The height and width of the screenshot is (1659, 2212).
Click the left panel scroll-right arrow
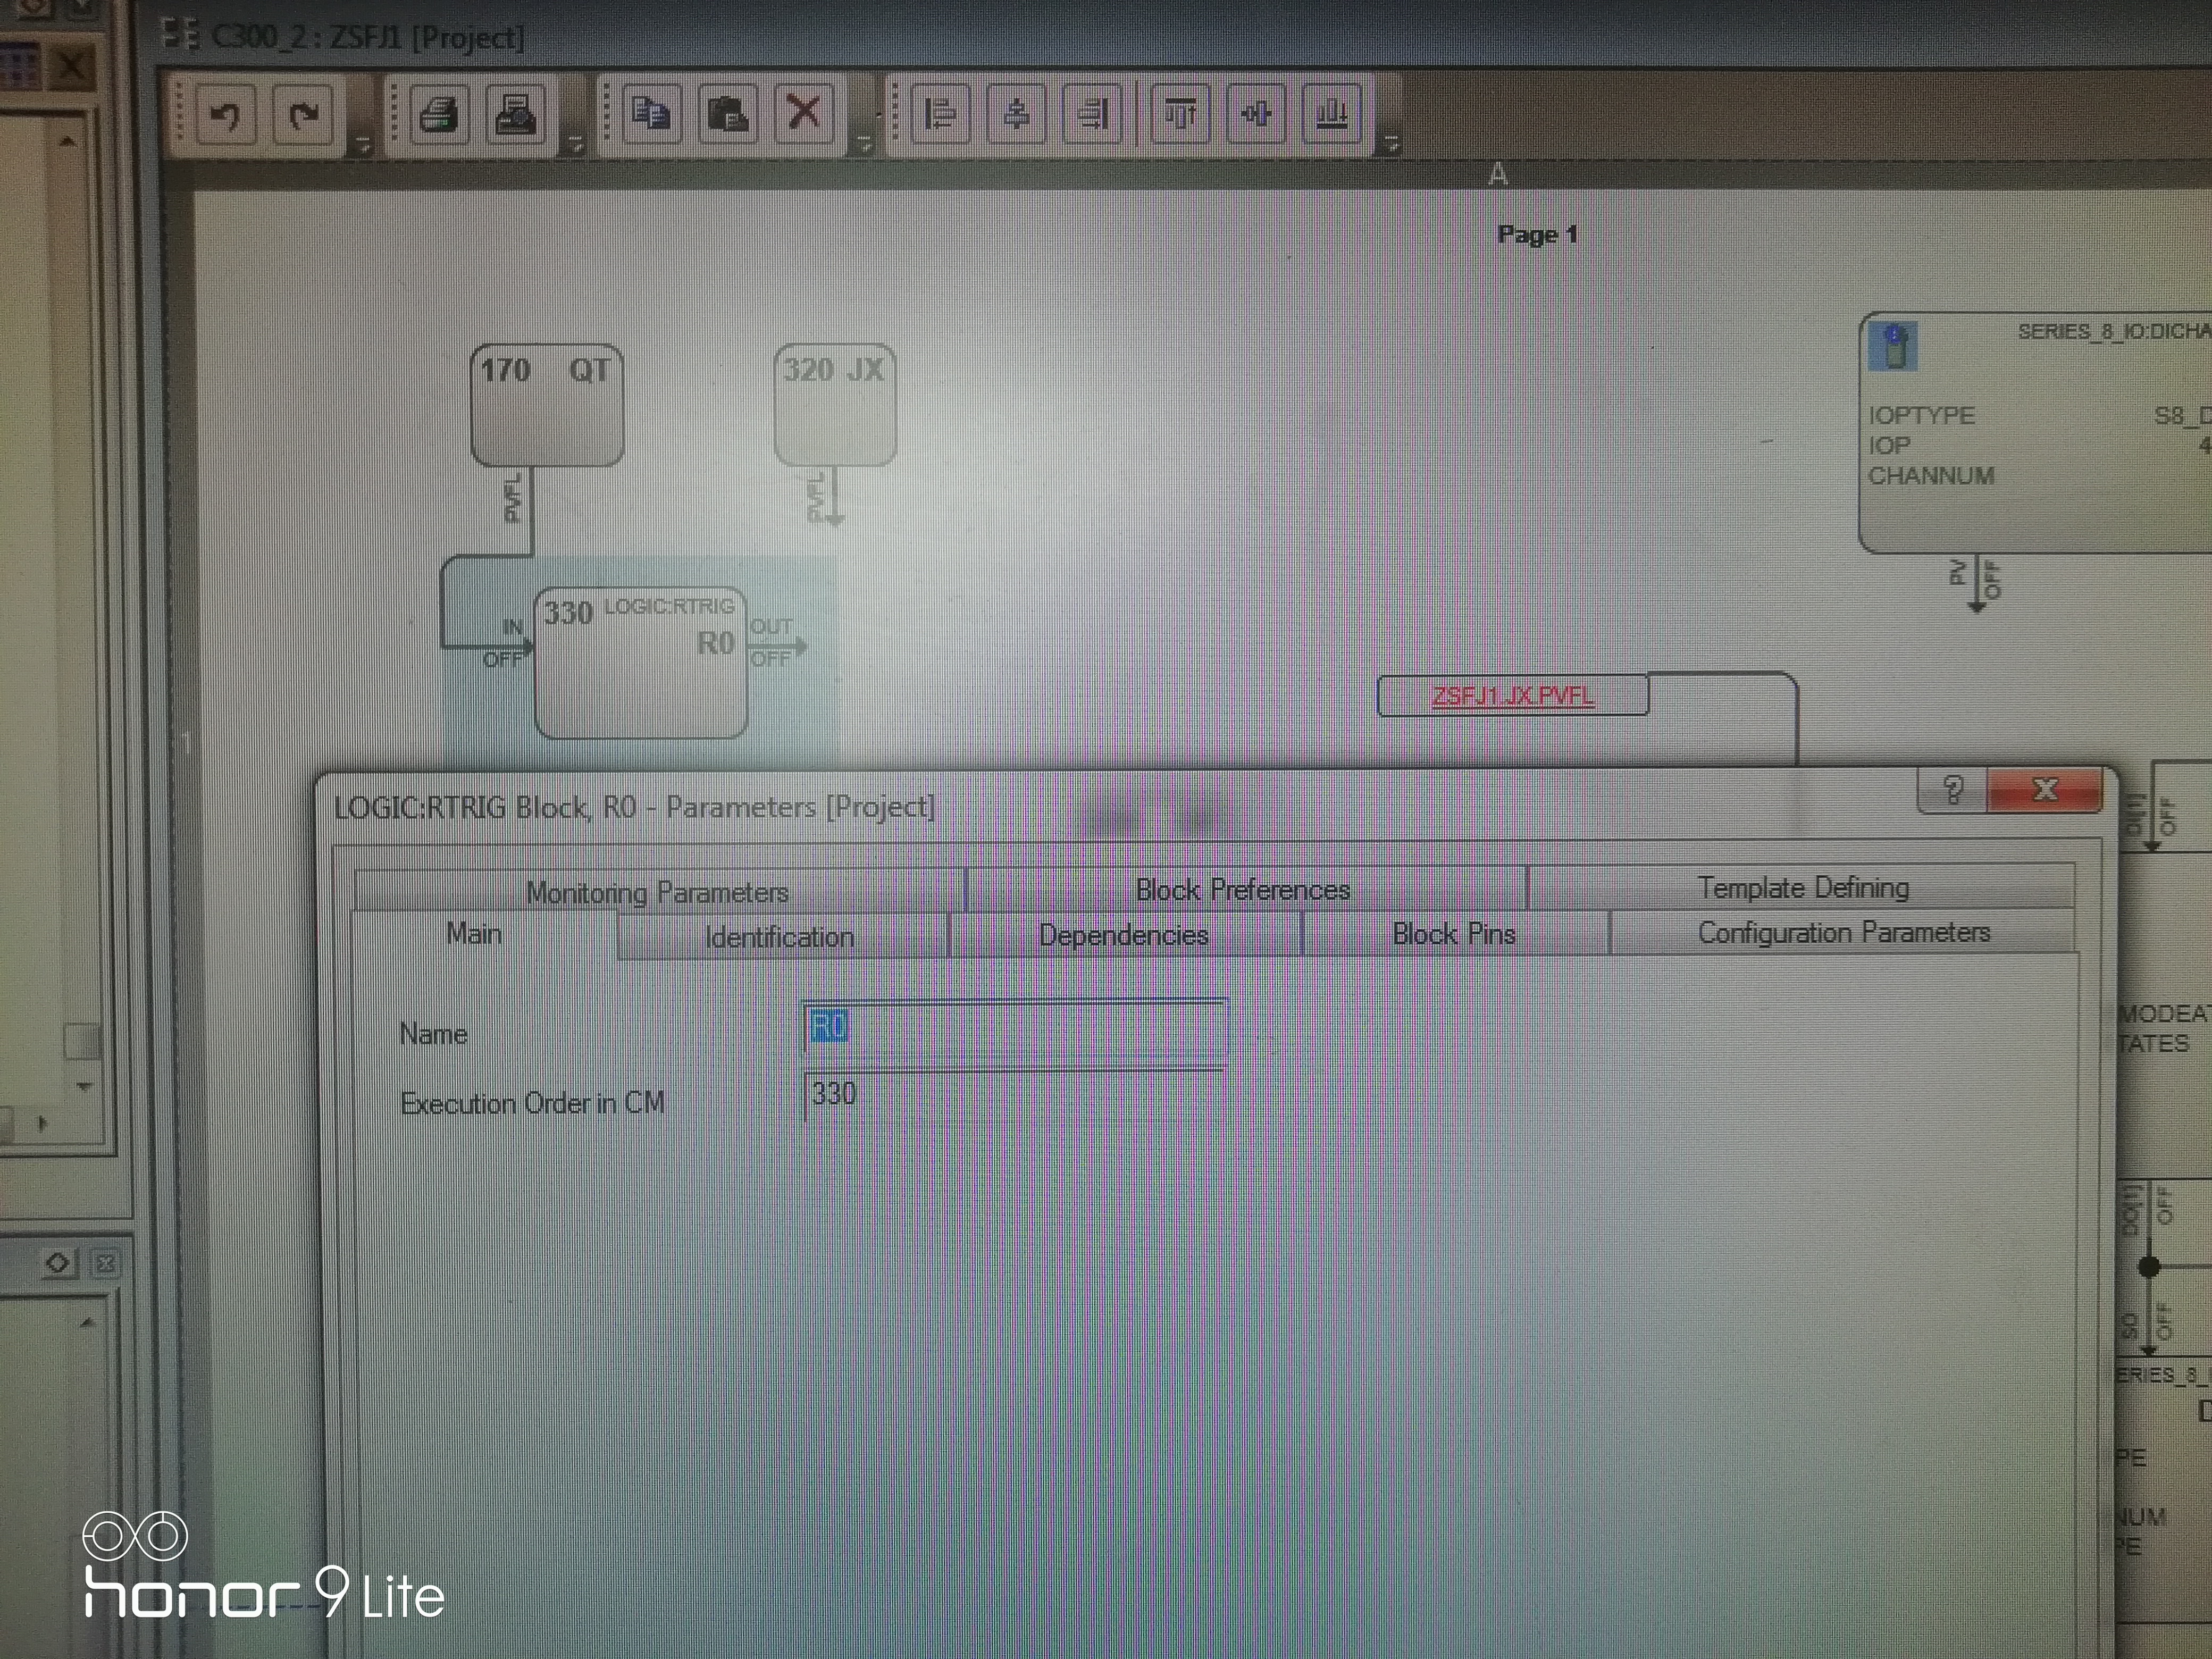[42, 1123]
